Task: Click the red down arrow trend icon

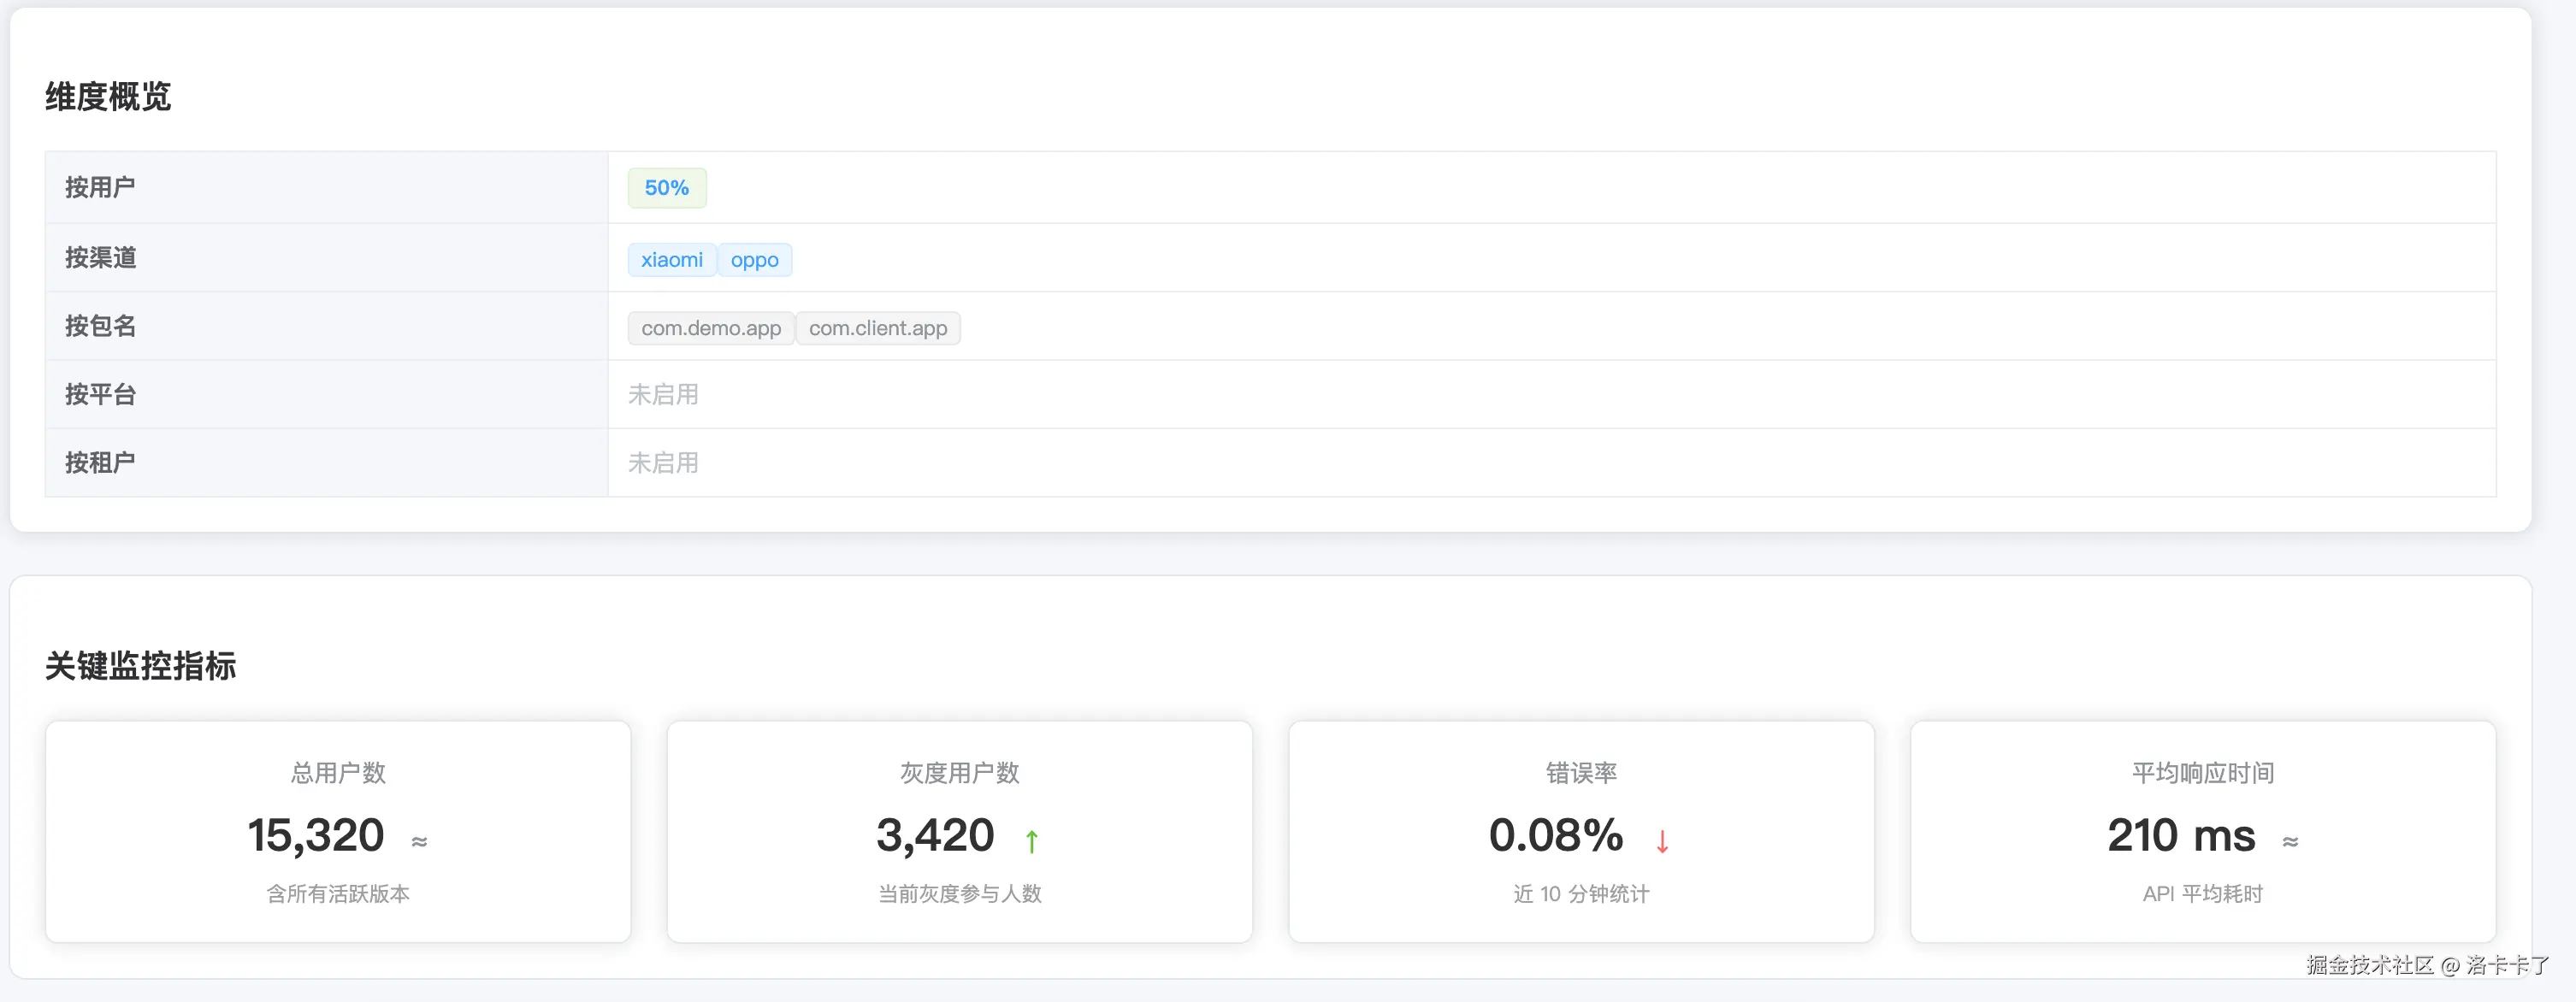Action: [1662, 841]
